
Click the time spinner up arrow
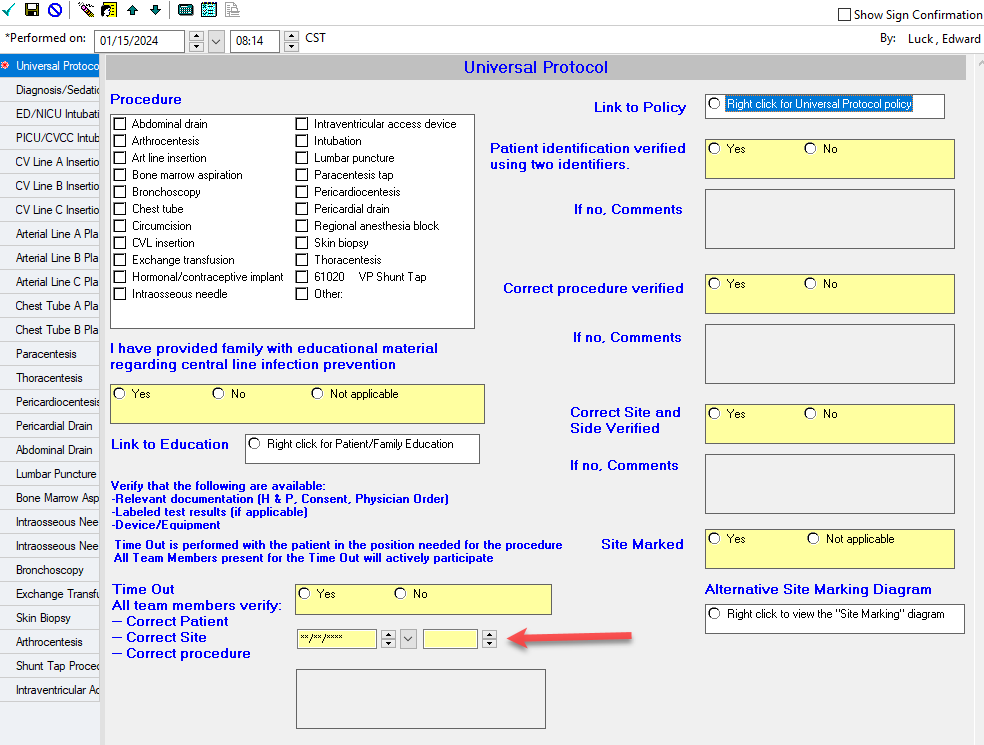coord(488,633)
